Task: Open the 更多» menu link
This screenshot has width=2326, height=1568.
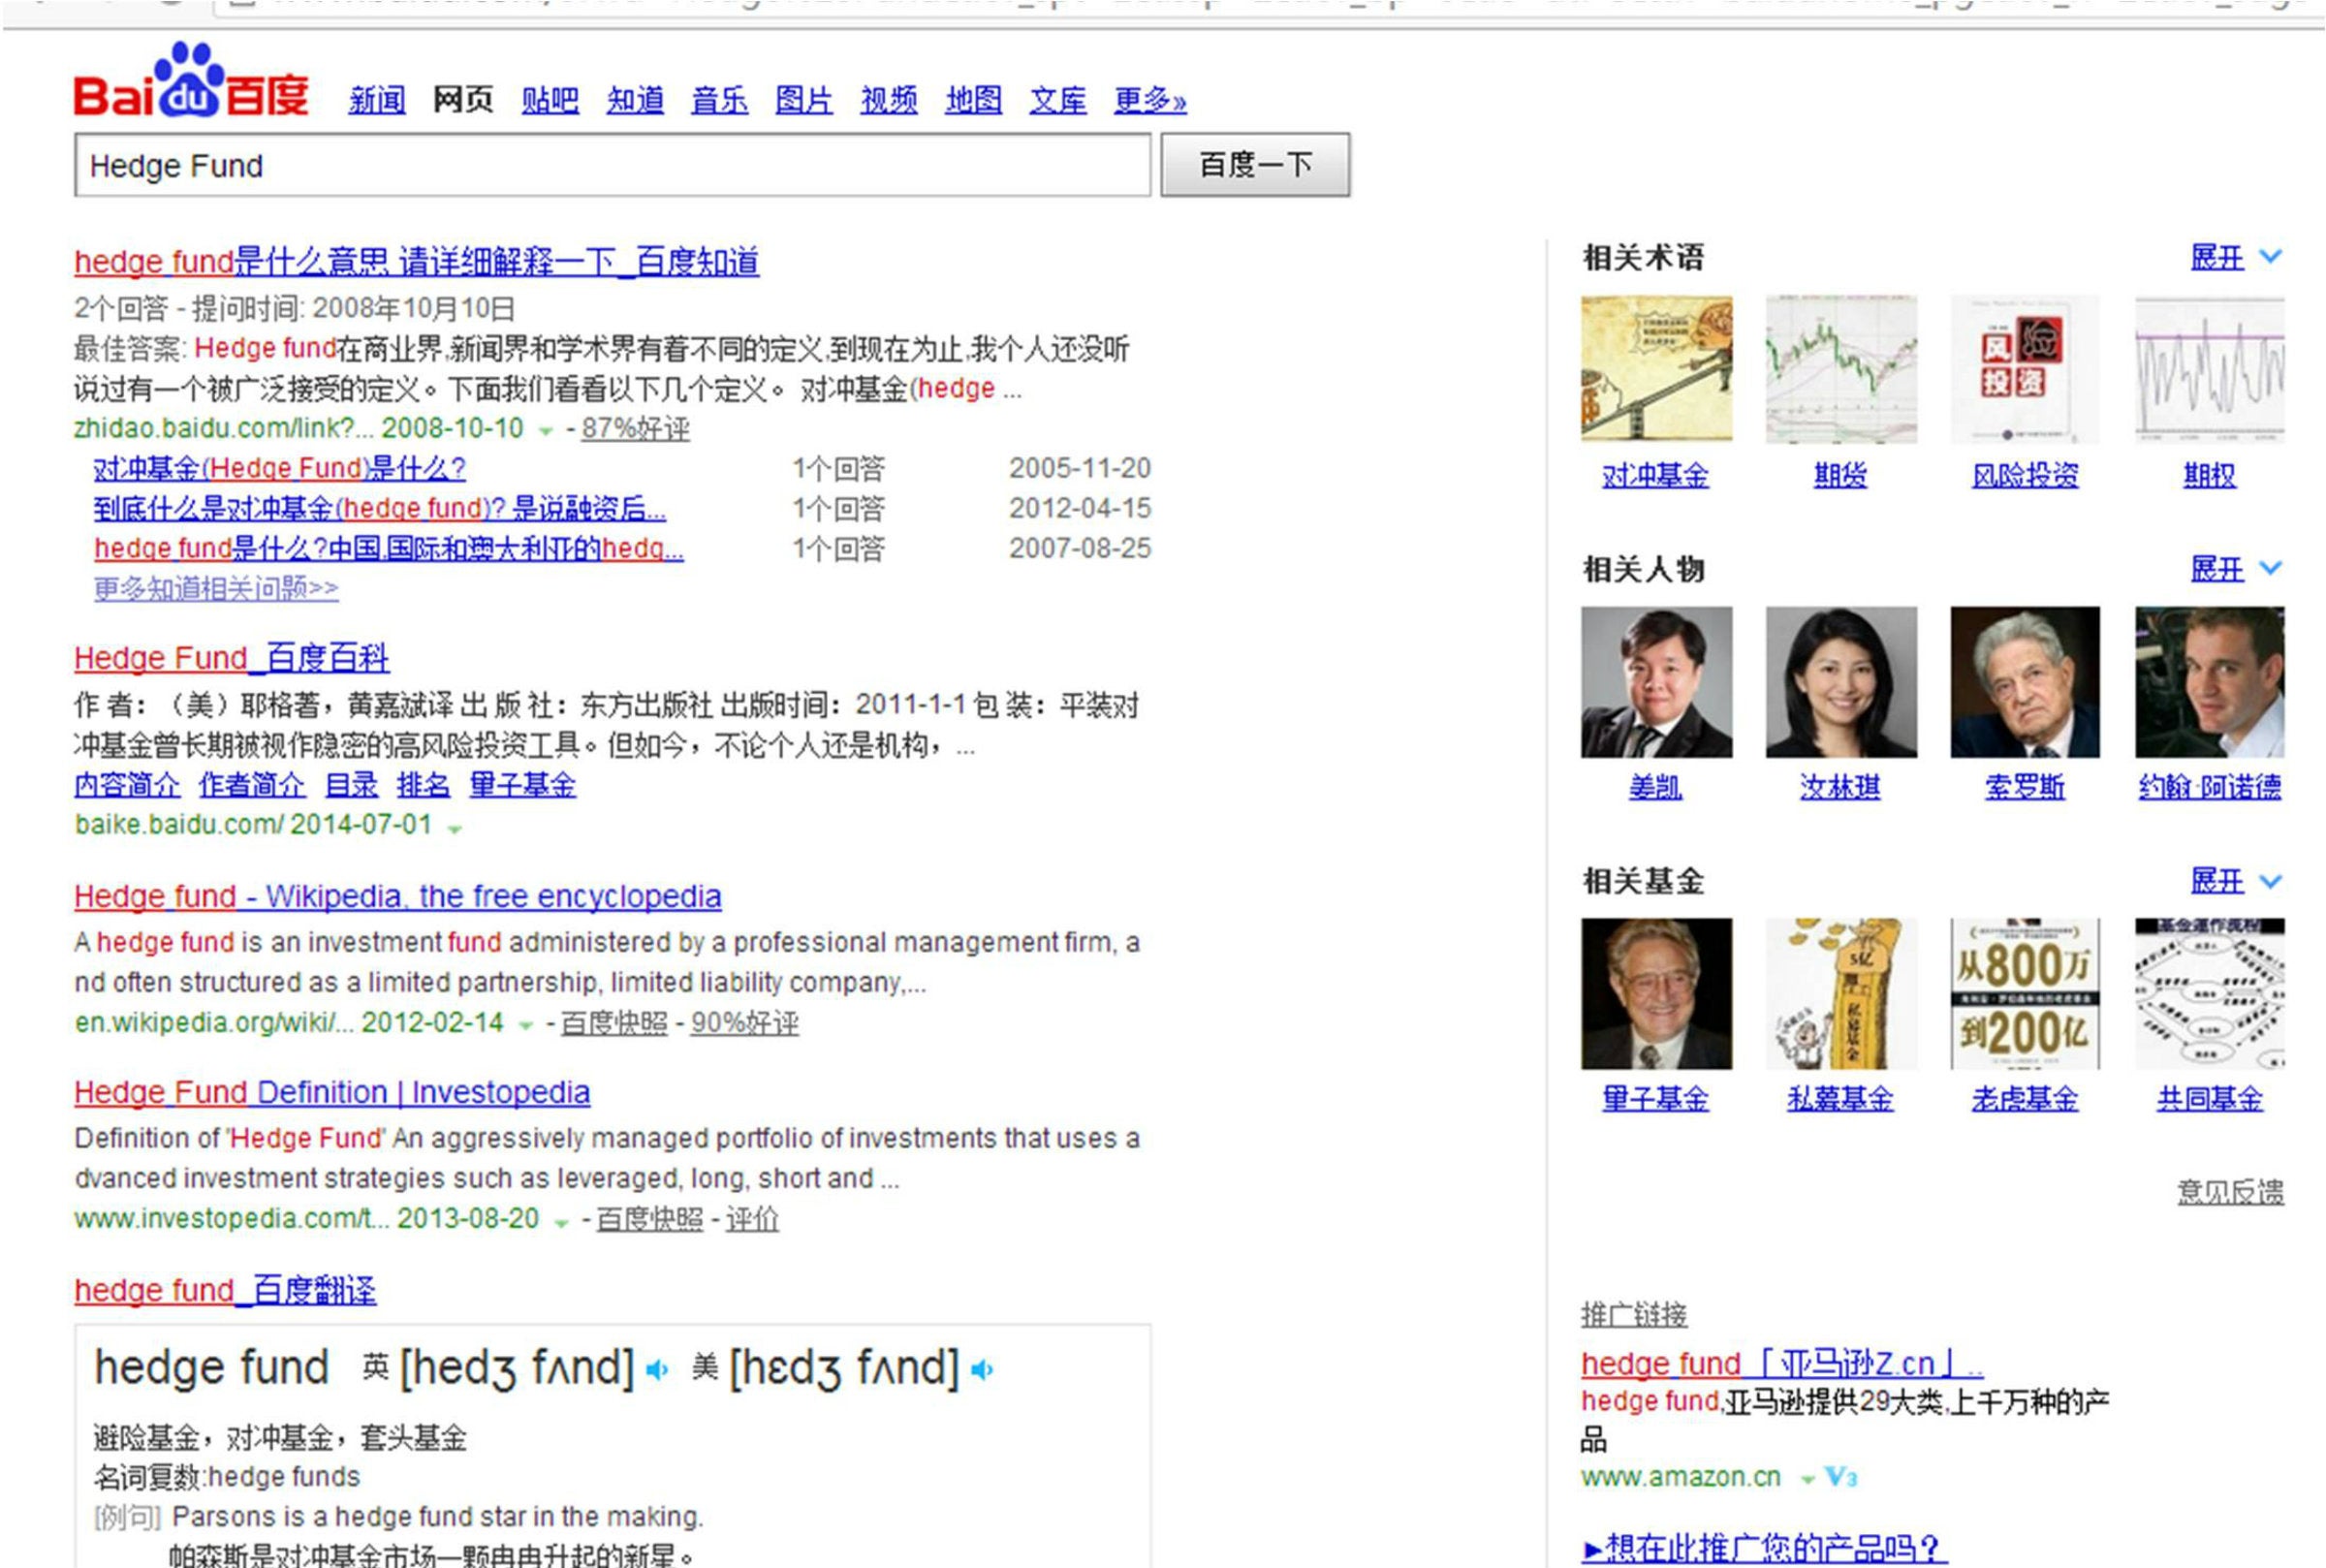Action: pos(1150,100)
